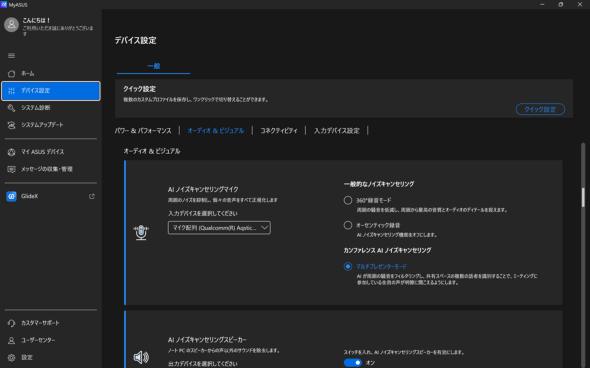The width and height of the screenshot is (590, 368).
Task: Select the オーセンティック録音 radio button
Action: pos(348,225)
